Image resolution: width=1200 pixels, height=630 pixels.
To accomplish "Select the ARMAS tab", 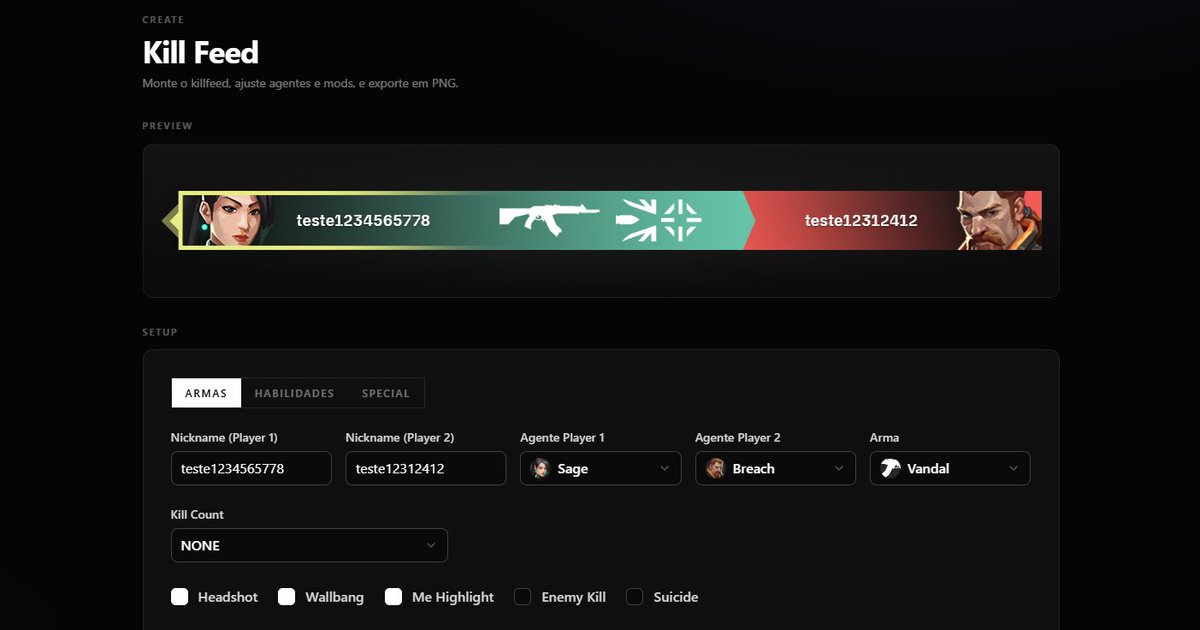I will [206, 393].
